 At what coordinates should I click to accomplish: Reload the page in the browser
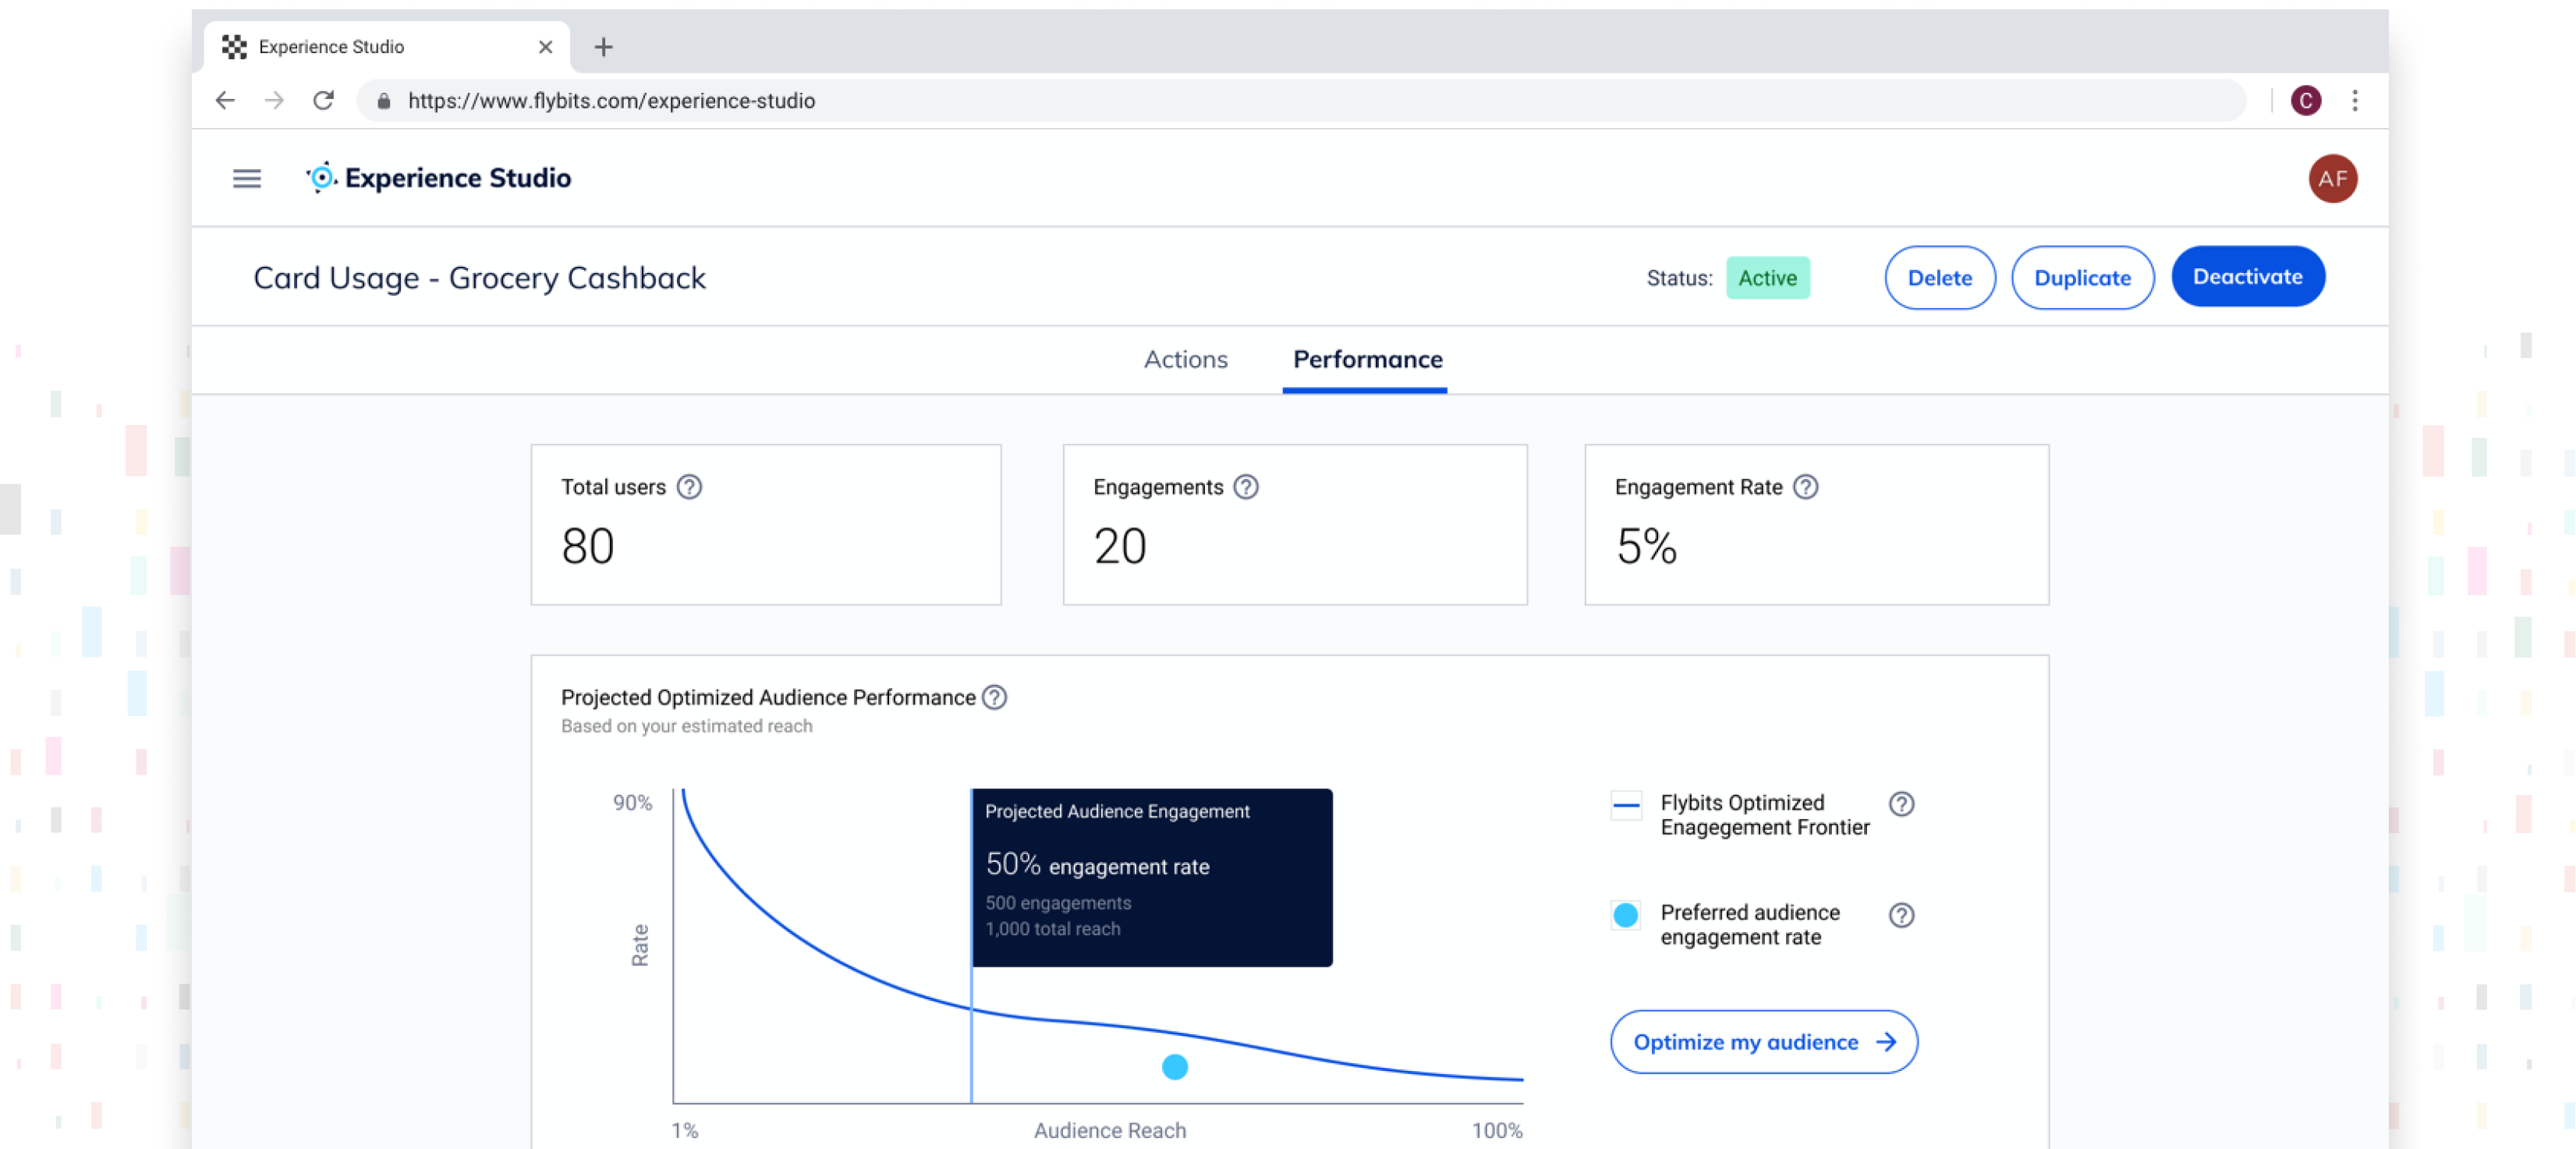(x=323, y=101)
